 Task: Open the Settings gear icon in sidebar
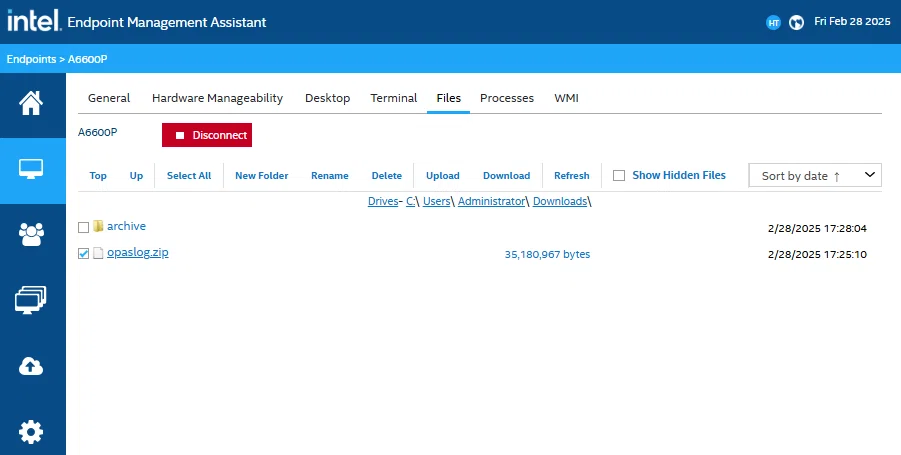(x=31, y=432)
